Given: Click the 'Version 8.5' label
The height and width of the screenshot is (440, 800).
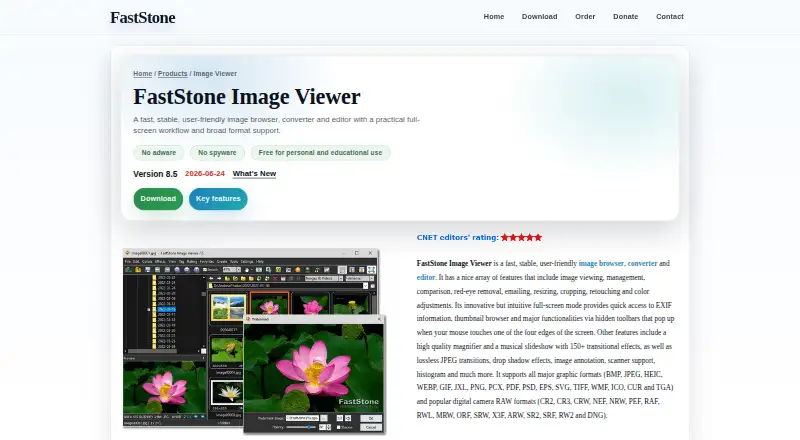Looking at the screenshot, I should pyautogui.click(x=155, y=174).
